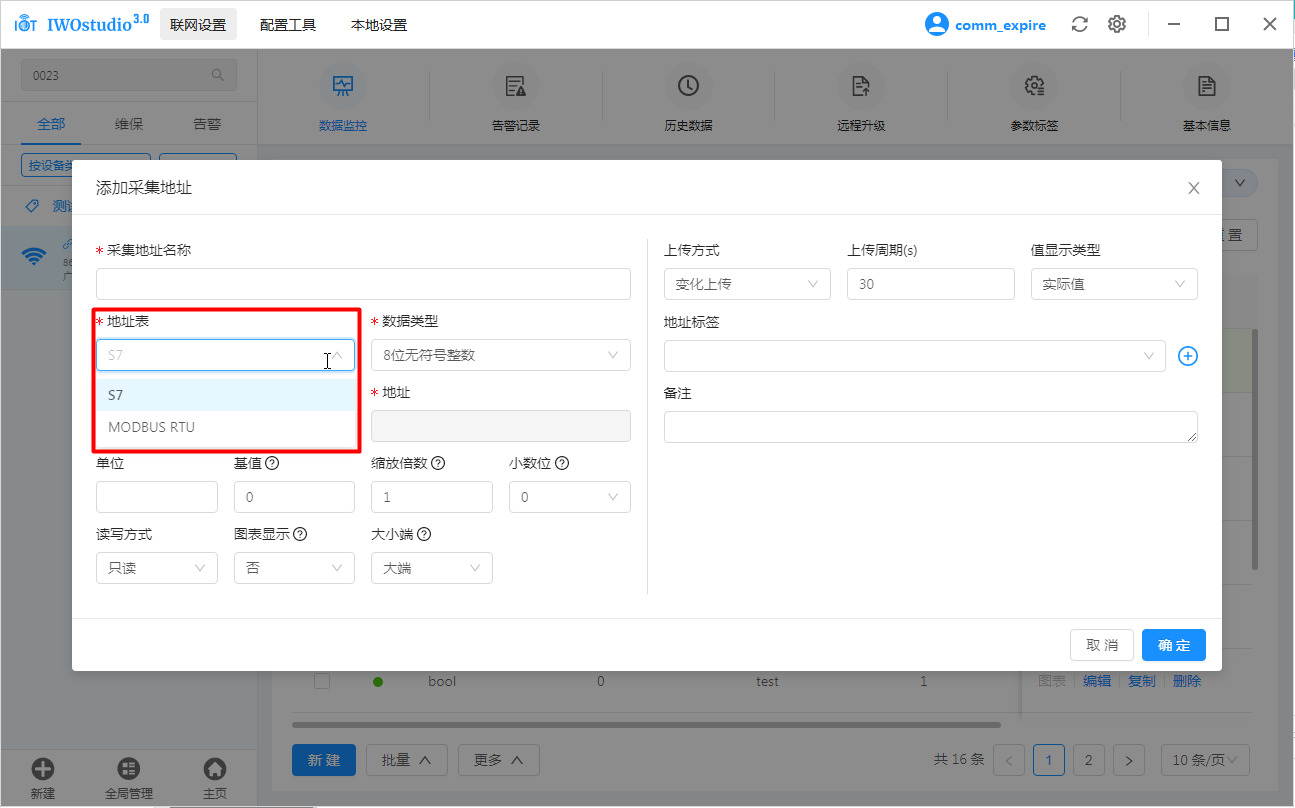Open the 本地设置 menu
This screenshot has height=808, width=1295.
coord(379,25)
